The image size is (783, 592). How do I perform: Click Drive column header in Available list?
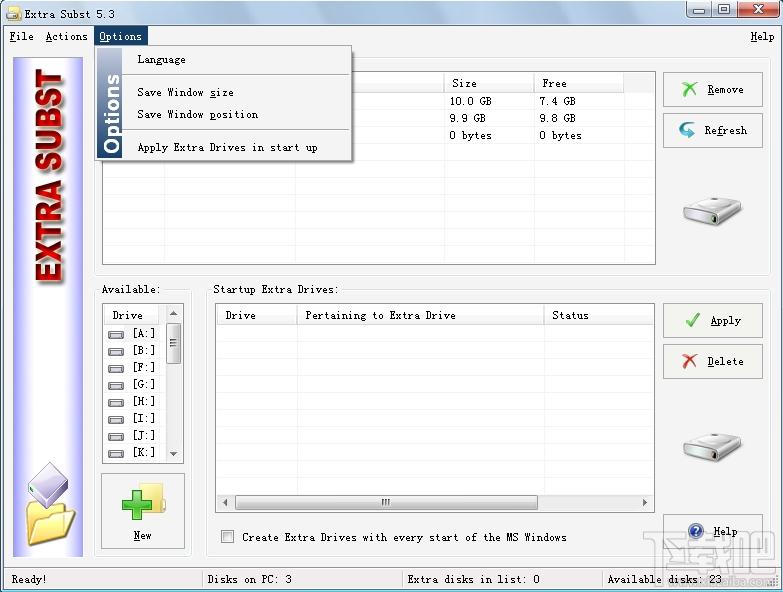pyautogui.click(x=132, y=315)
